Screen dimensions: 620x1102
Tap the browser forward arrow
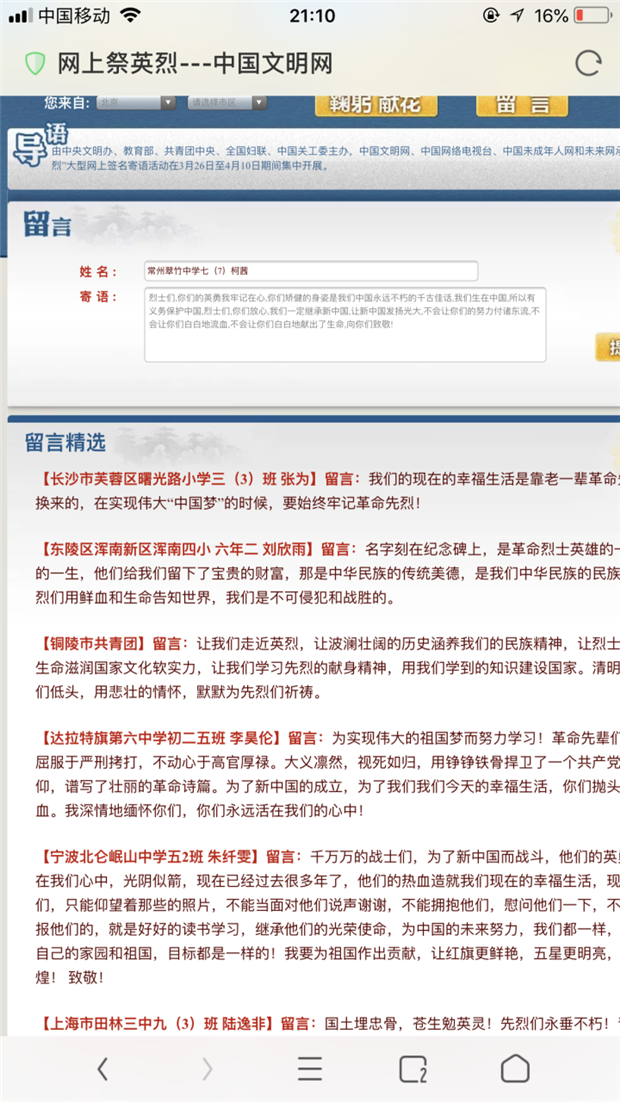[207, 1069]
